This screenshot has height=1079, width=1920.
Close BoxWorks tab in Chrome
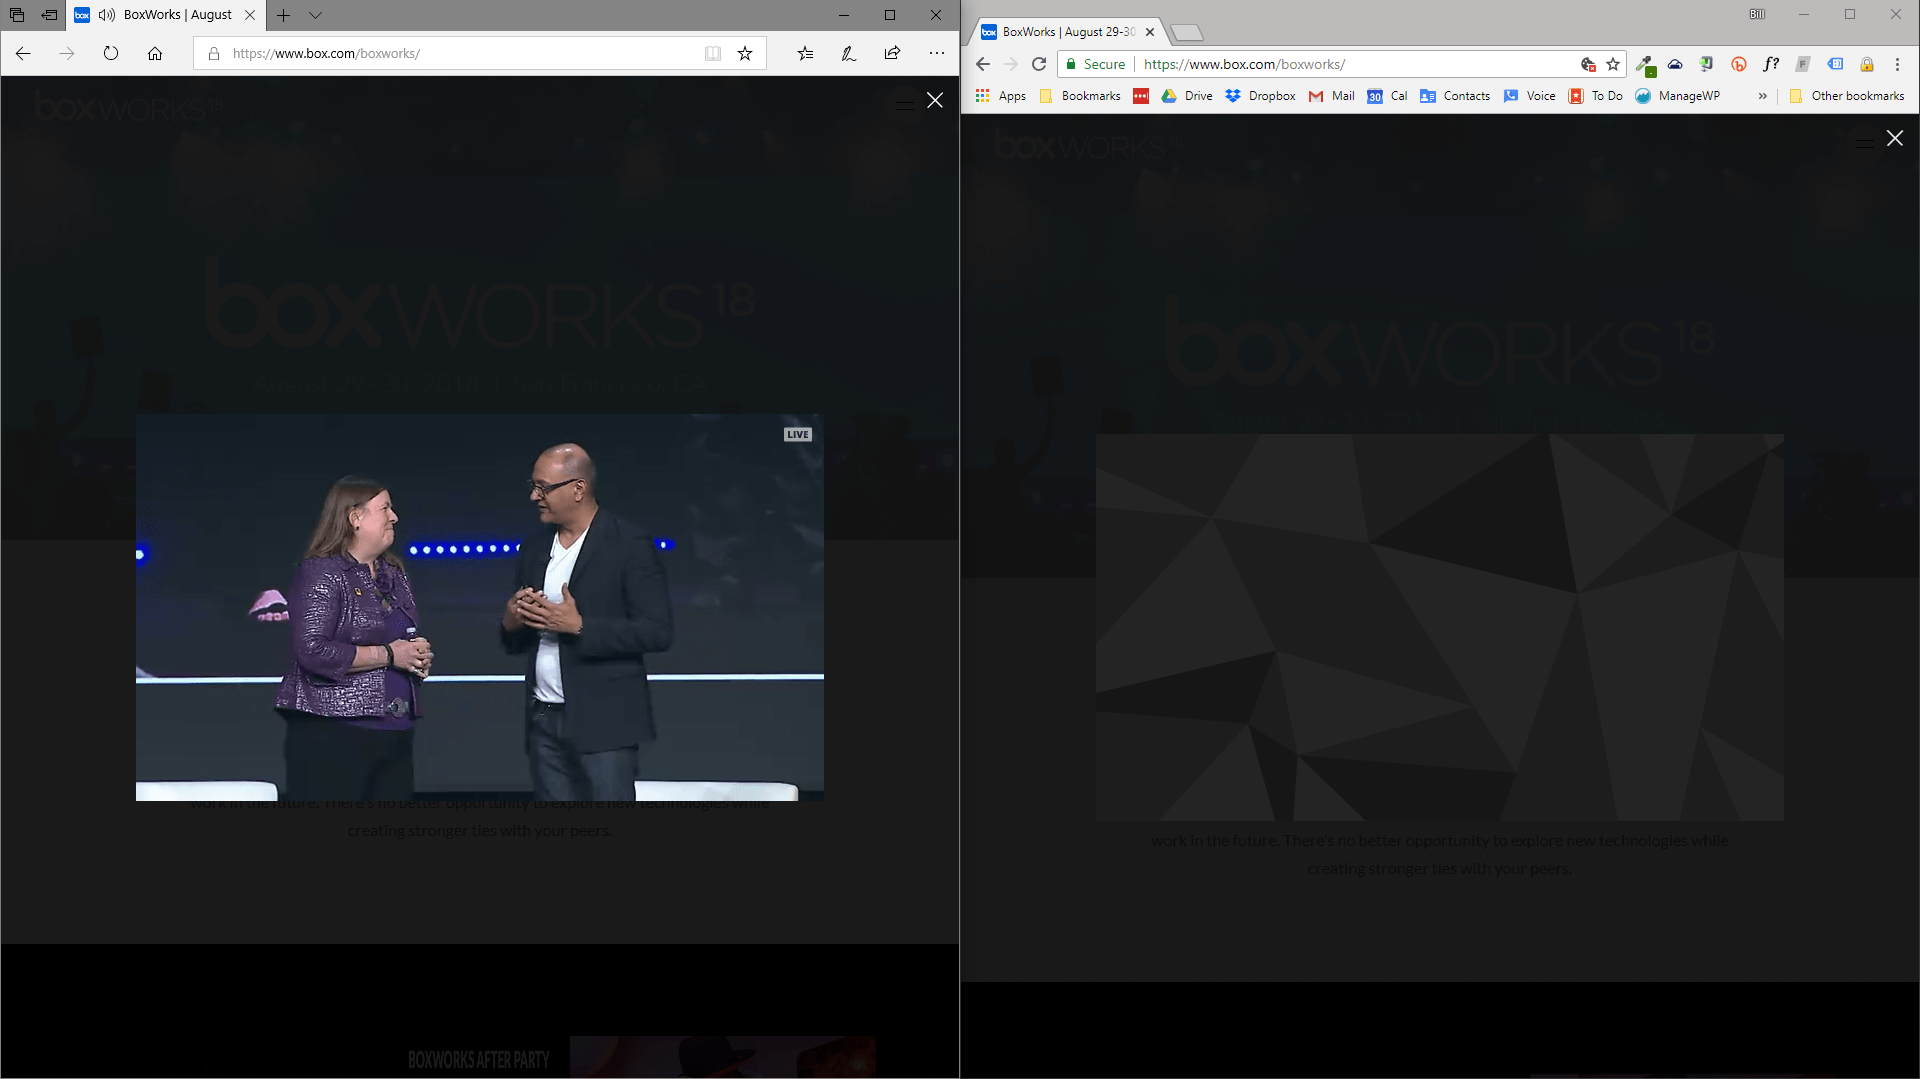[1150, 32]
